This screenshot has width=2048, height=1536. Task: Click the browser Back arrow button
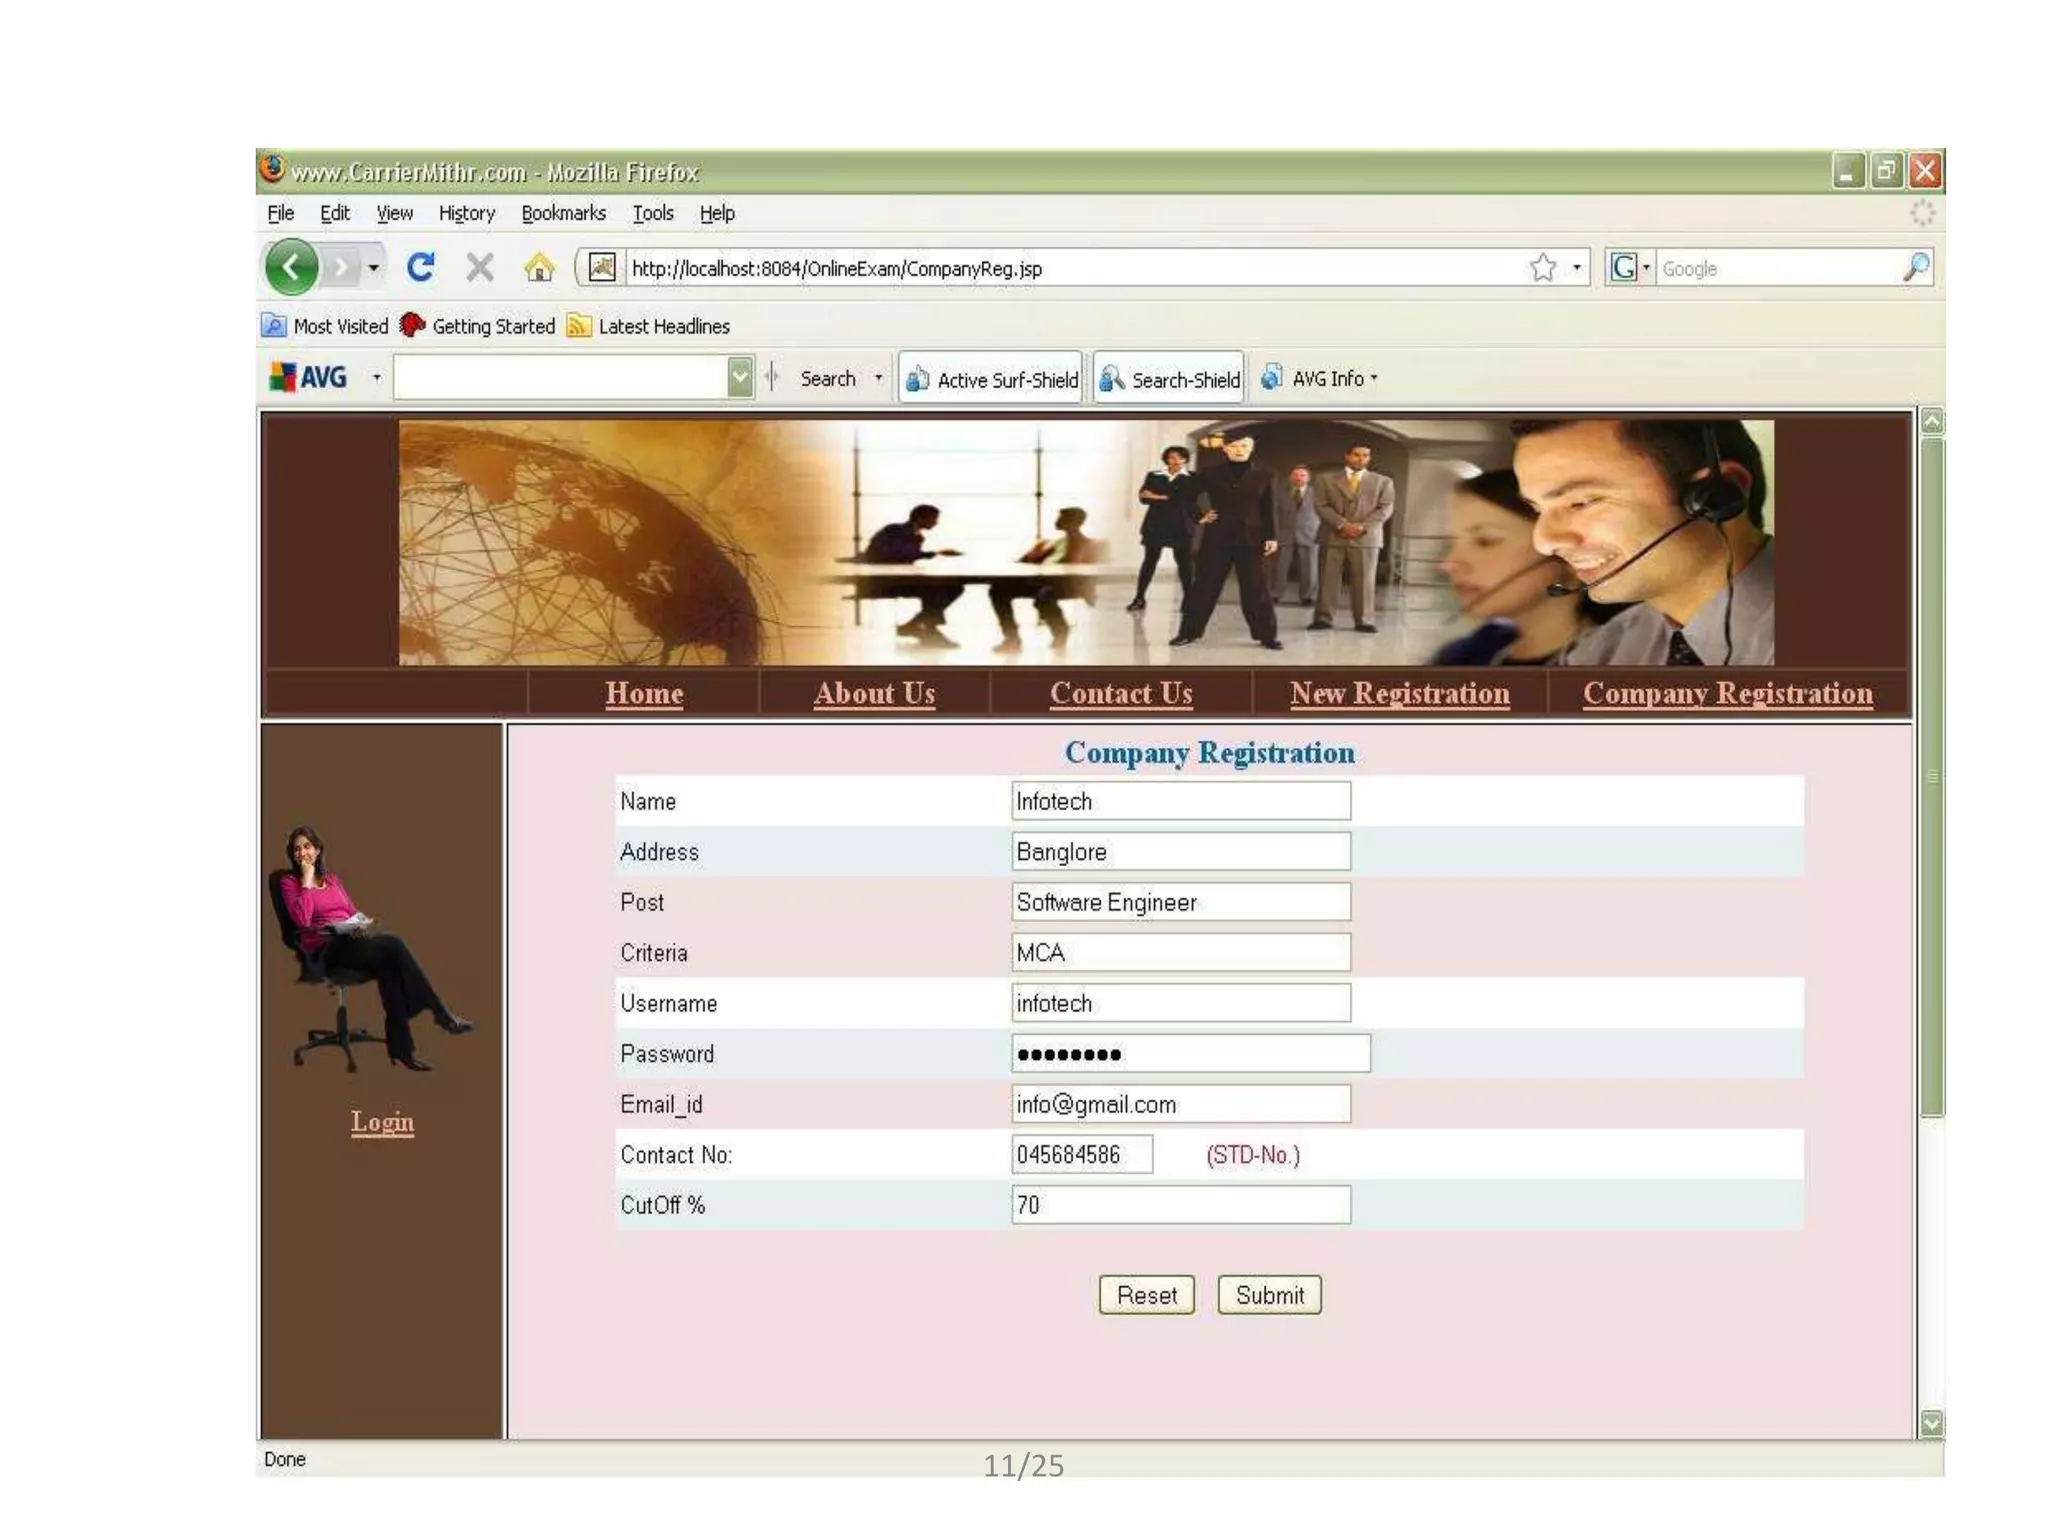(x=291, y=267)
